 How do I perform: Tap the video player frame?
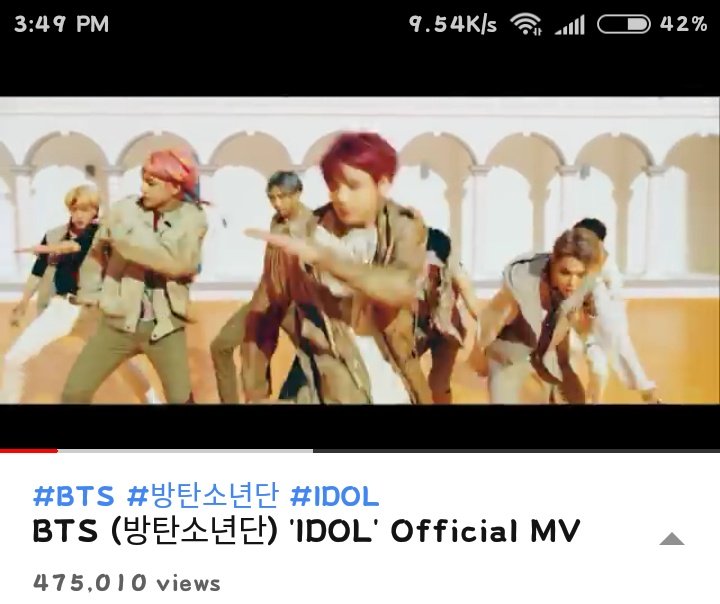pos(360,250)
